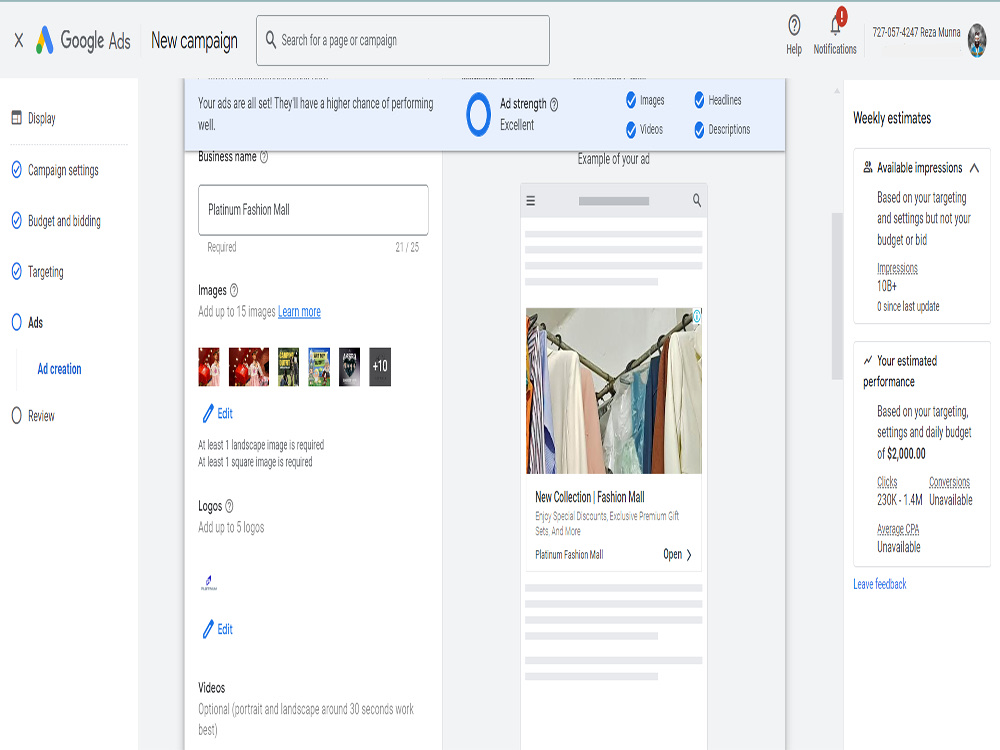Click the 'New Collection | Fashion Mall' headline
Image resolution: width=1000 pixels, height=750 pixels.
tap(590, 497)
